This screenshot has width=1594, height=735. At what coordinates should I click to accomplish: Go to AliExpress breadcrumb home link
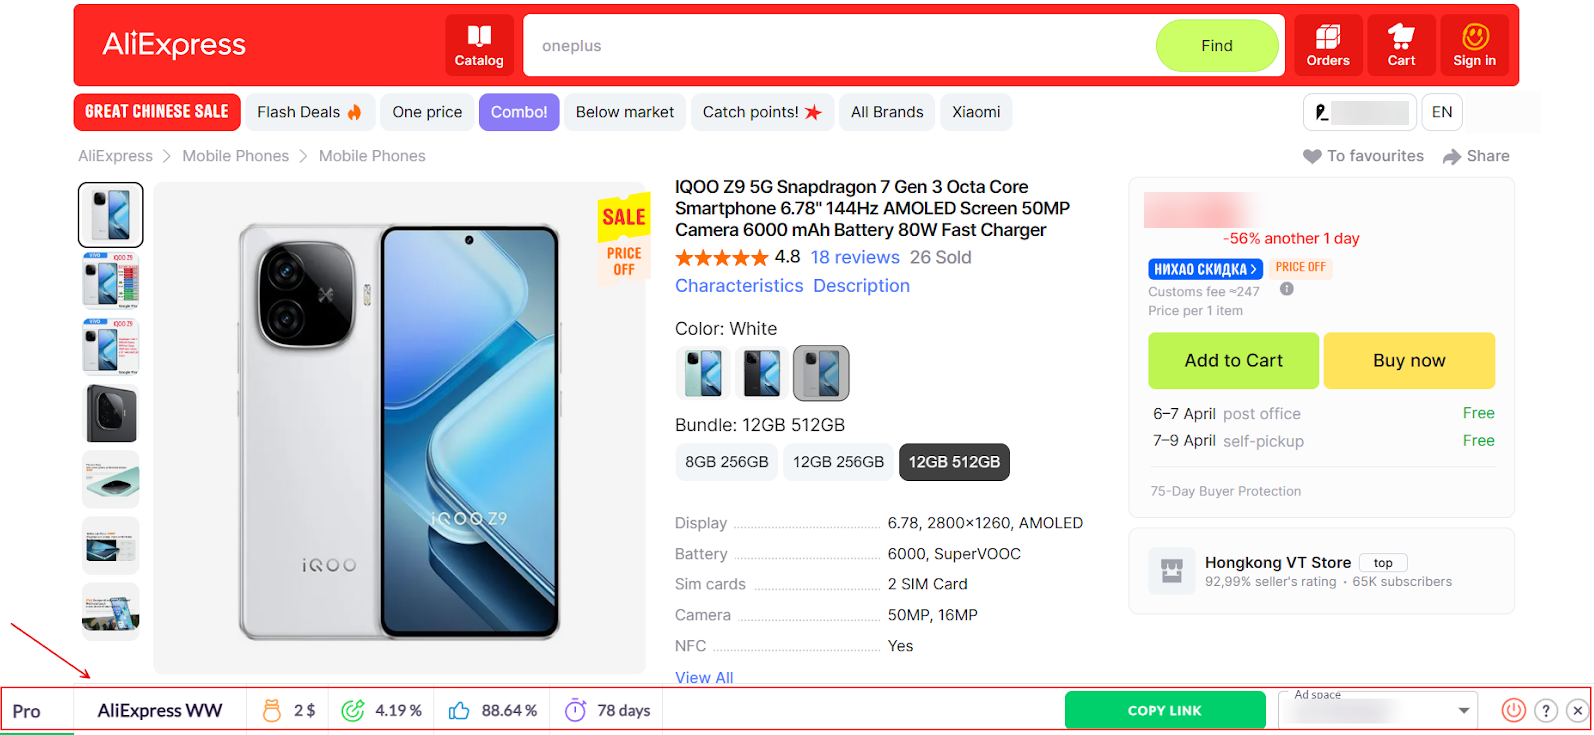point(116,156)
